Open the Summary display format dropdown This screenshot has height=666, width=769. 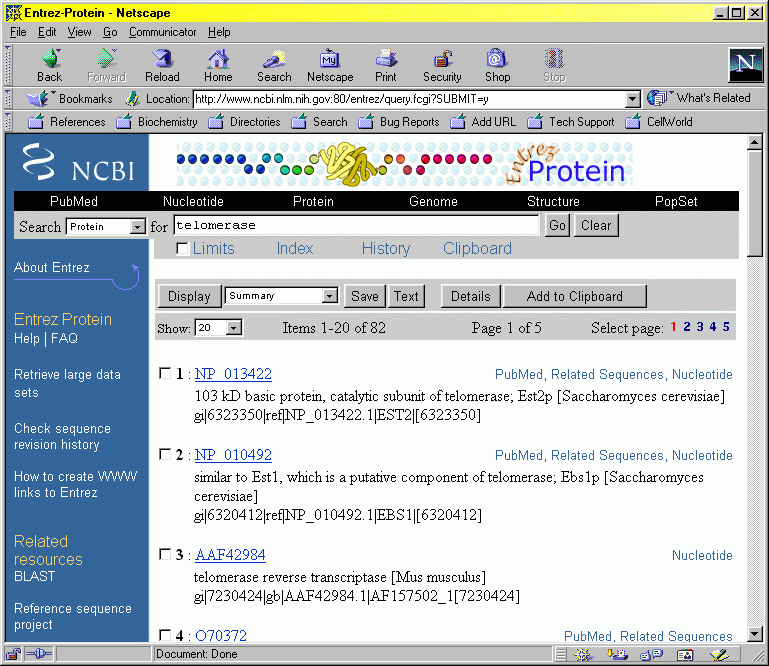coord(281,296)
